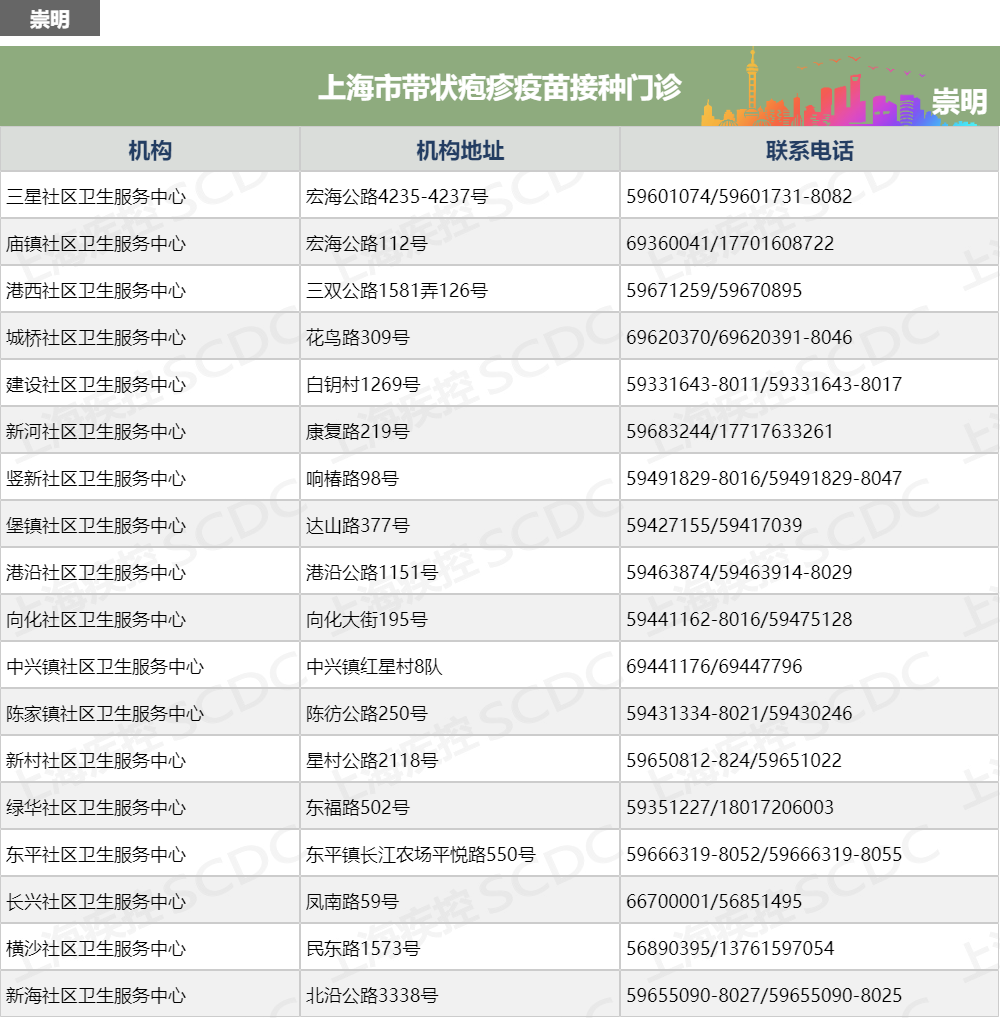Click the 联系电话 column header
The width and height of the screenshot is (1000, 1018).
810,150
